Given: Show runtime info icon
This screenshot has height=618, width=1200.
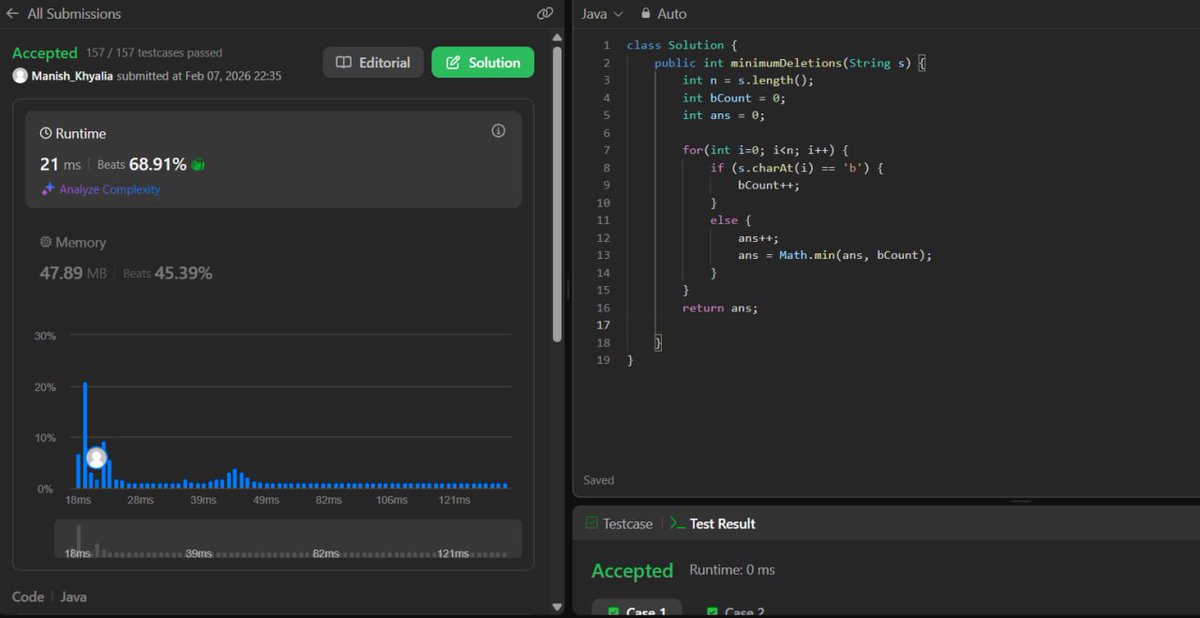Looking at the screenshot, I should pos(498,131).
